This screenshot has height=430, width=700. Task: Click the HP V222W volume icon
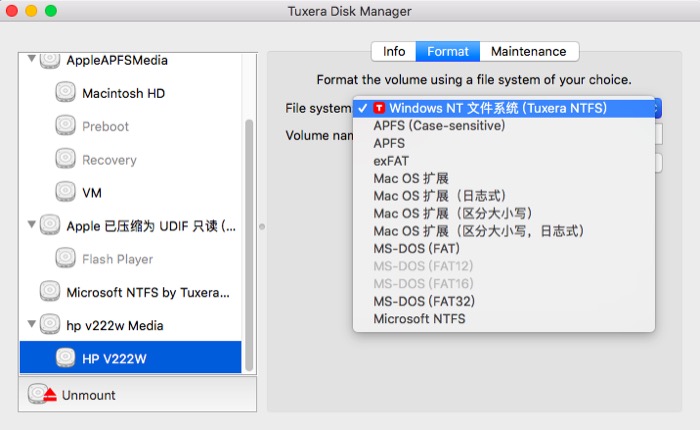point(66,358)
